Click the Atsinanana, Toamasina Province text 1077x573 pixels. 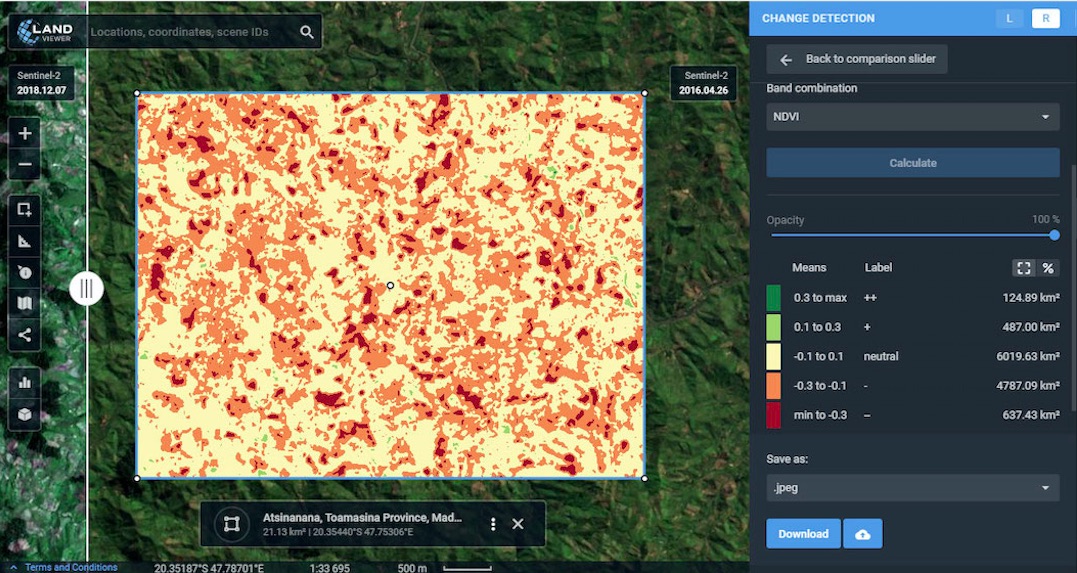click(x=362, y=518)
